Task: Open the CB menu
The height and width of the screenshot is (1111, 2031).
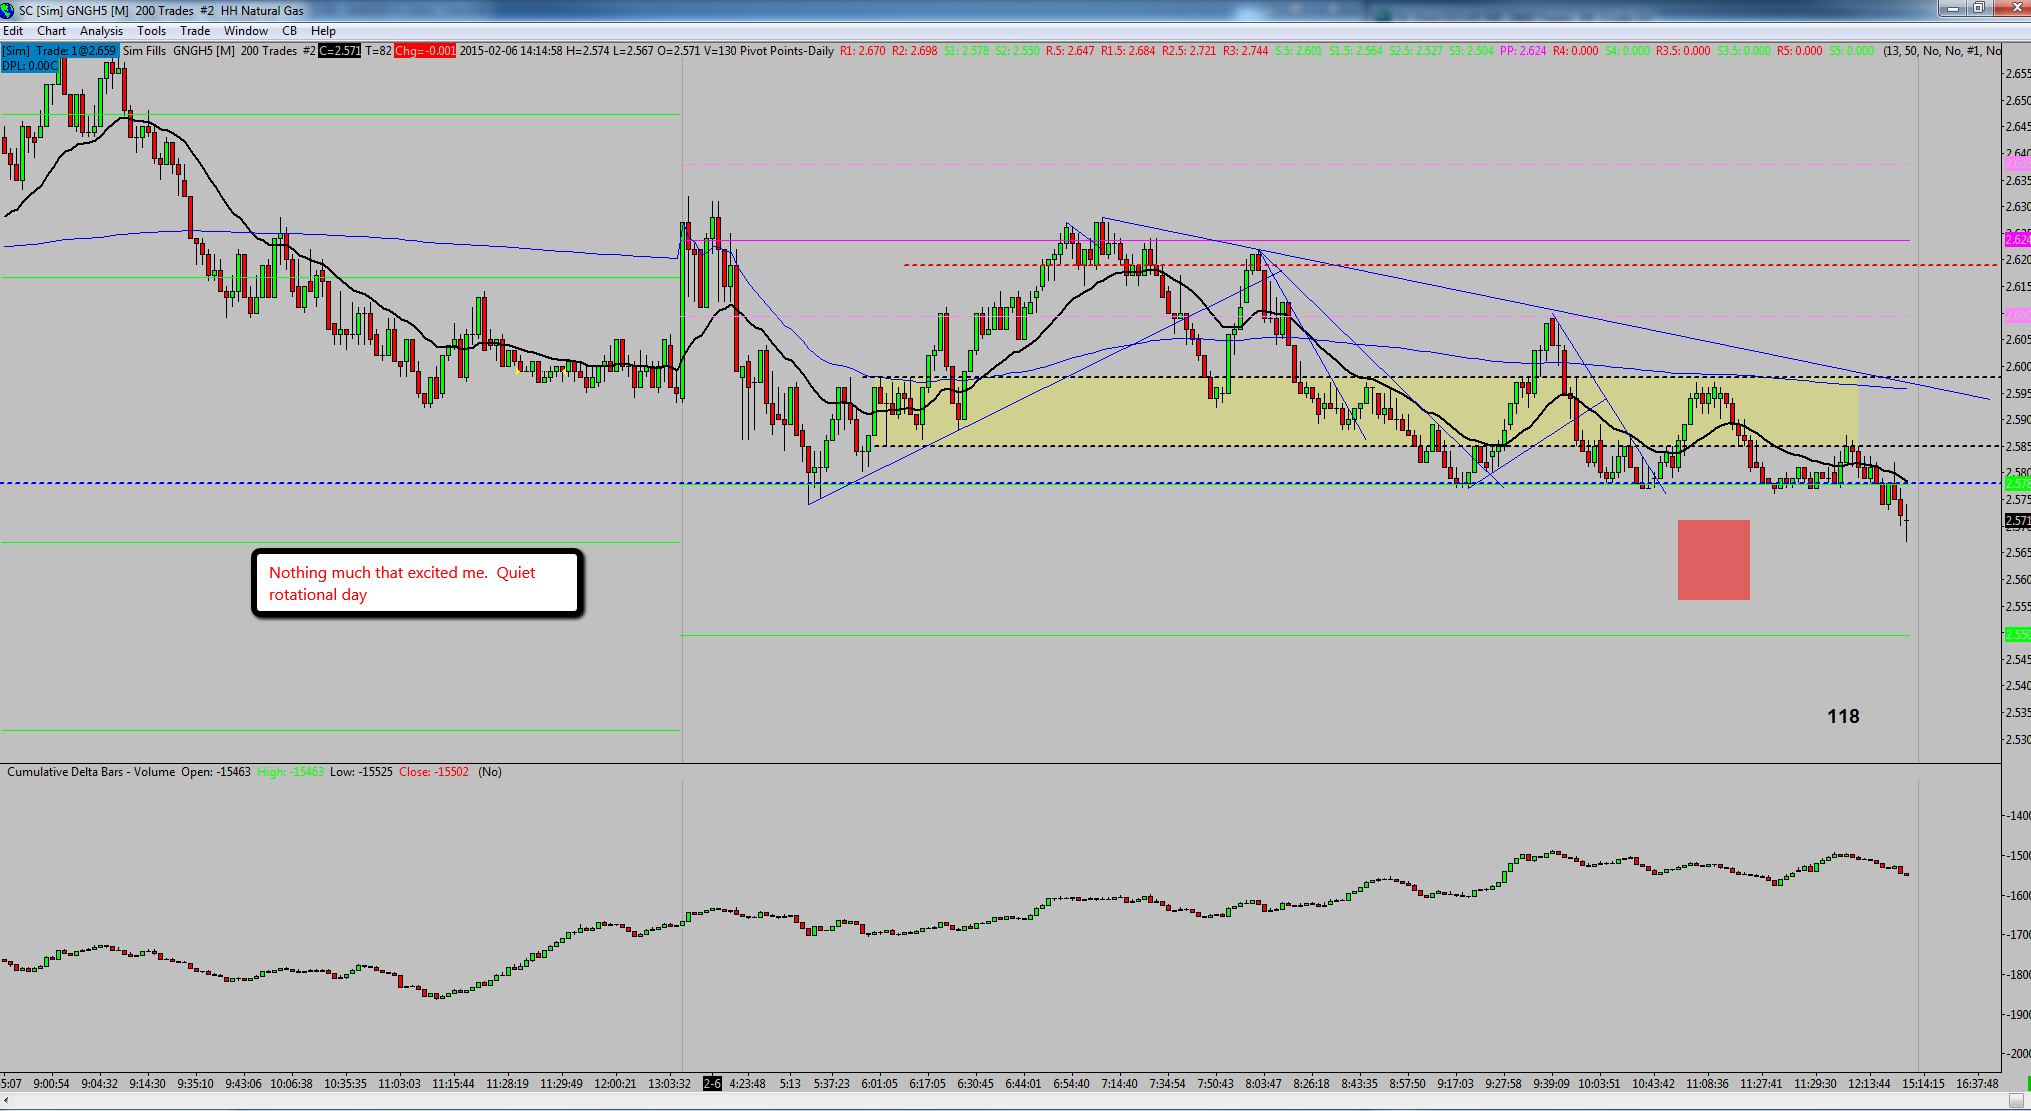Action: (290, 31)
